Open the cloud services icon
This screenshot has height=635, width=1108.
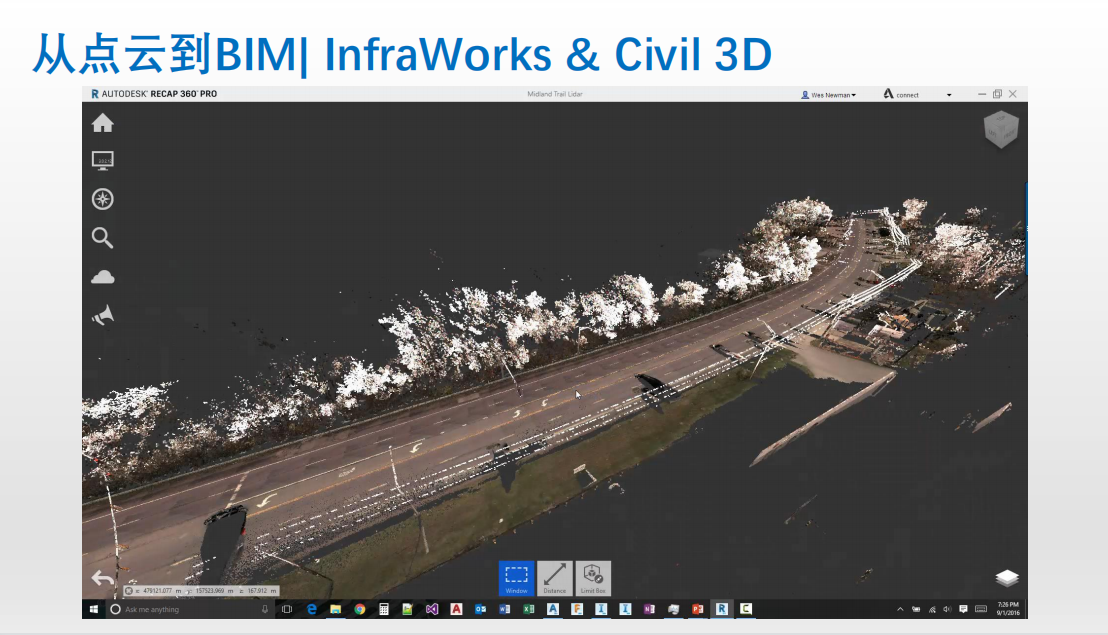(102, 277)
